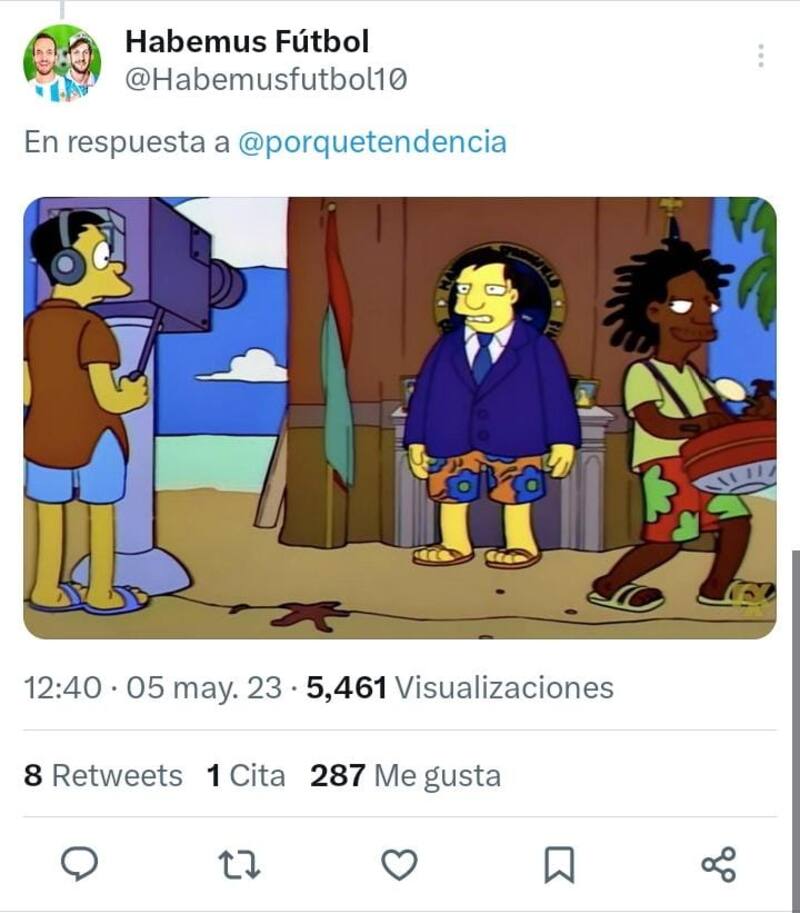
Task: Open the Simpsons meme image
Action: tap(399, 417)
